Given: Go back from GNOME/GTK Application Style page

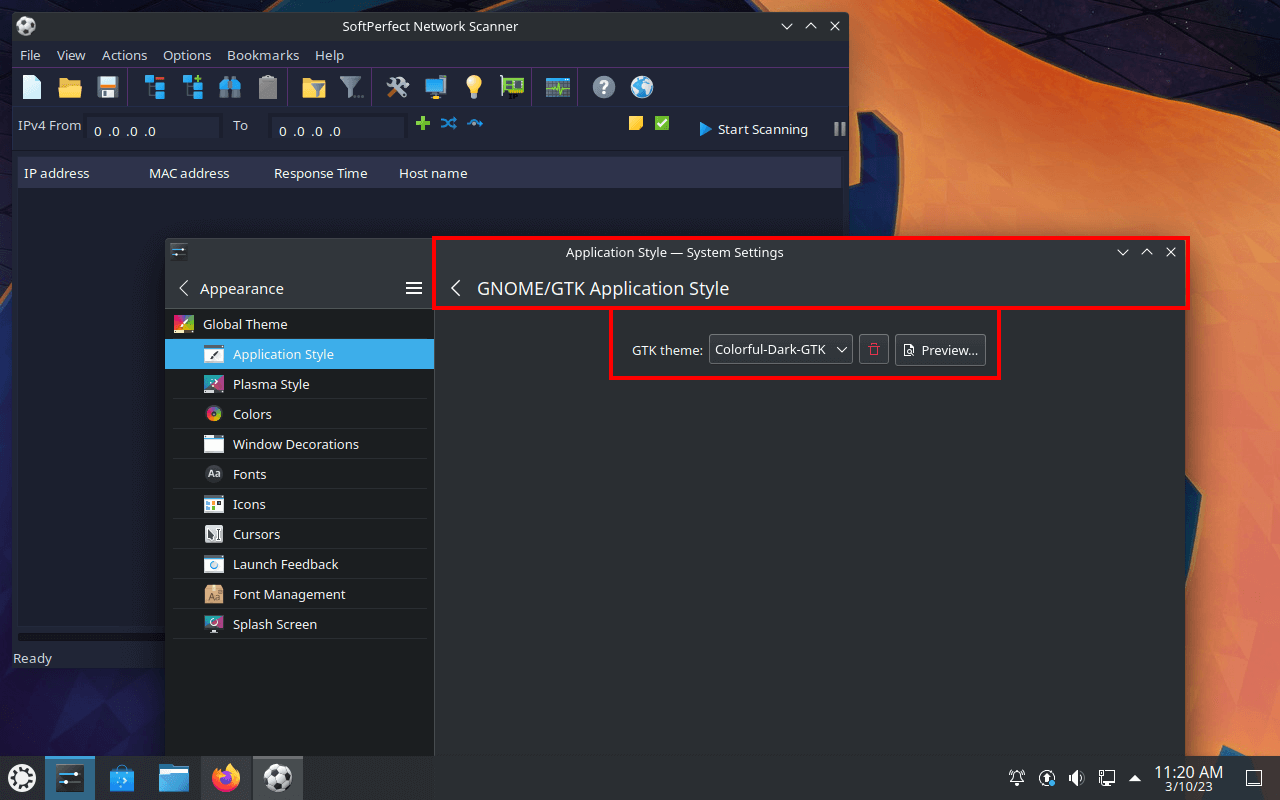Looking at the screenshot, I should click(456, 288).
